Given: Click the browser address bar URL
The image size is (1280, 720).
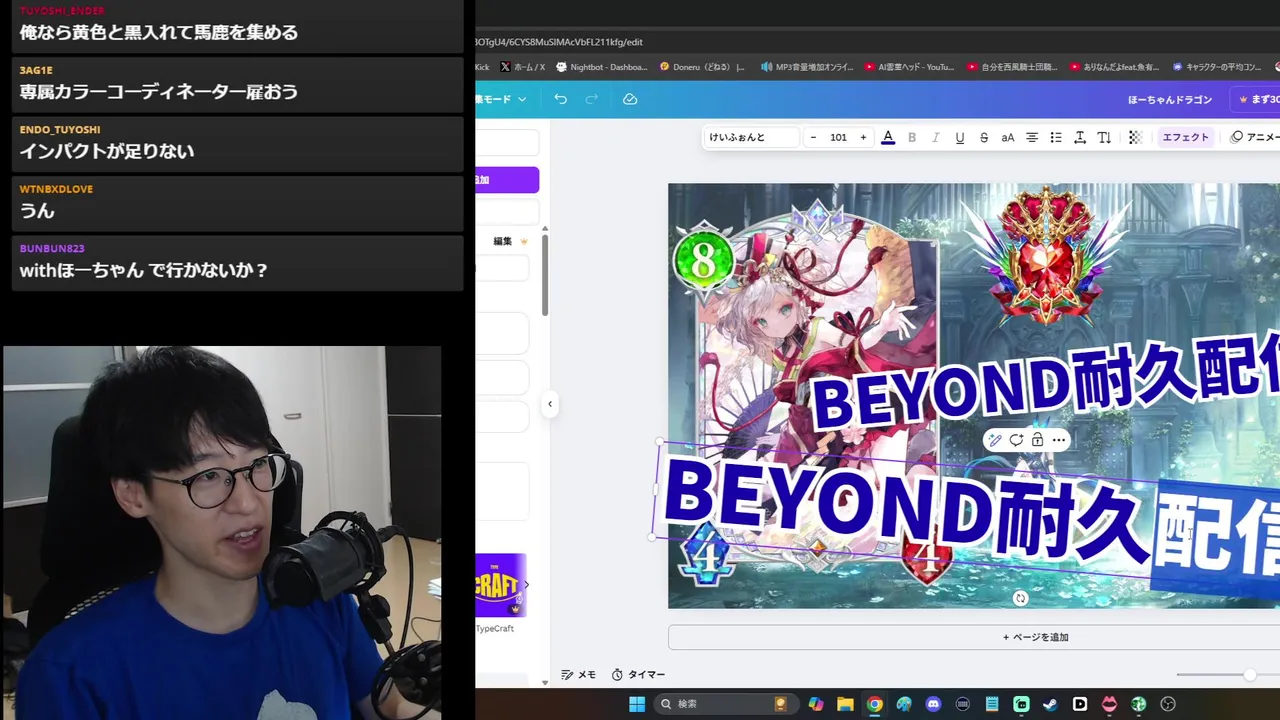Looking at the screenshot, I should click(x=558, y=42).
